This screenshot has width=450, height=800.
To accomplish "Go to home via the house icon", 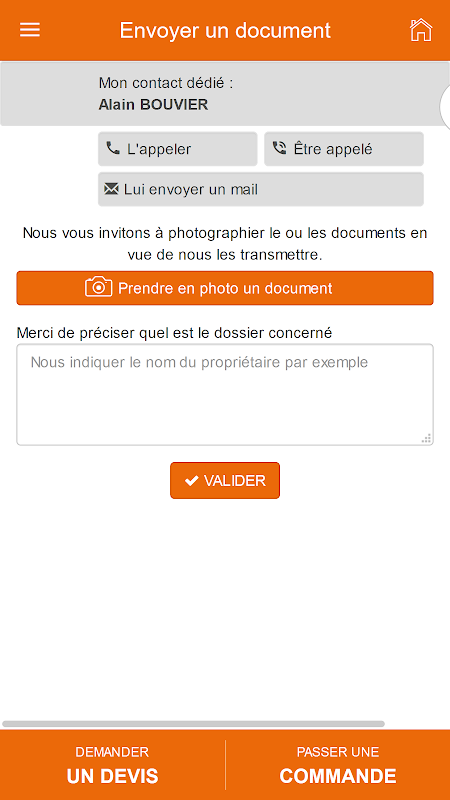I will (x=421, y=30).
